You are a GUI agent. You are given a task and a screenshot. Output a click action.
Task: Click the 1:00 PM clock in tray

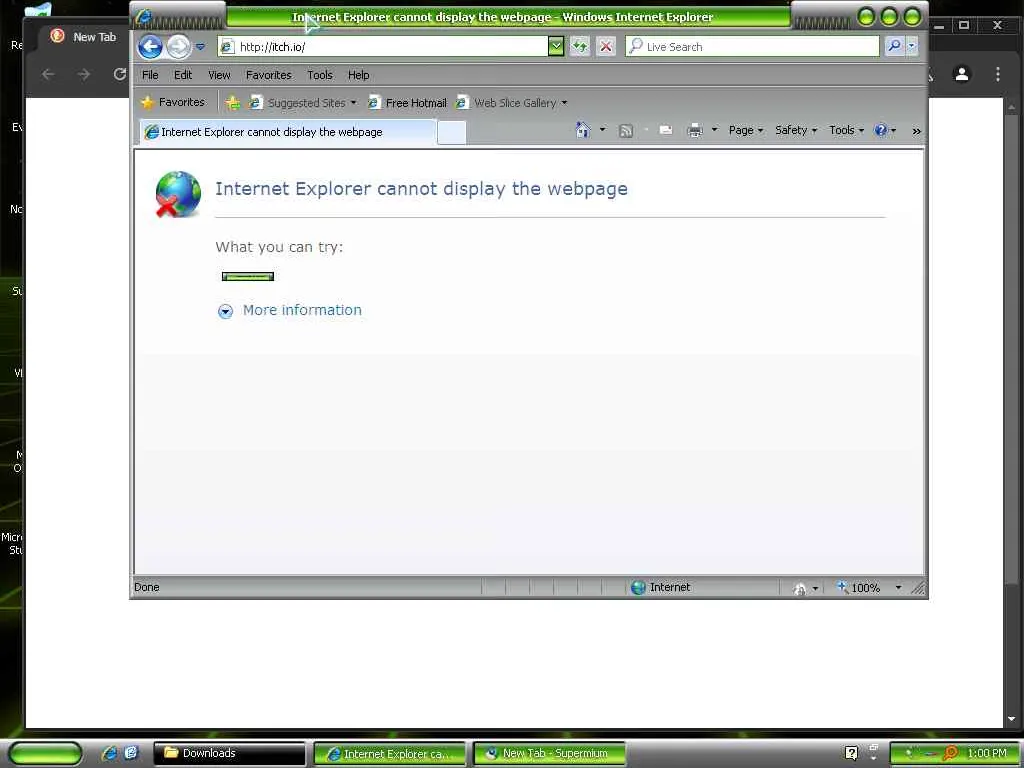click(x=987, y=753)
